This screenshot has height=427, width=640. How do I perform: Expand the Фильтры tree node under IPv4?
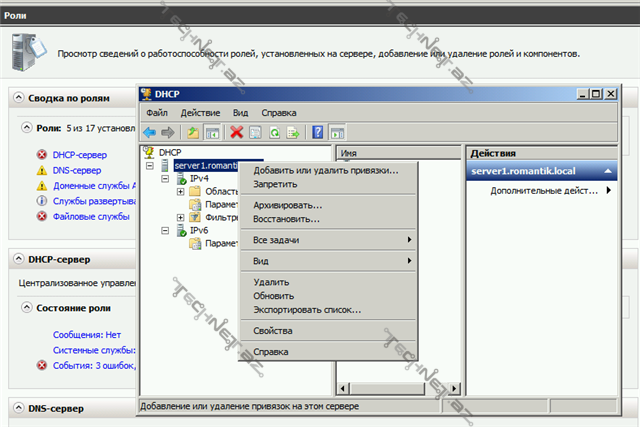(x=180, y=217)
